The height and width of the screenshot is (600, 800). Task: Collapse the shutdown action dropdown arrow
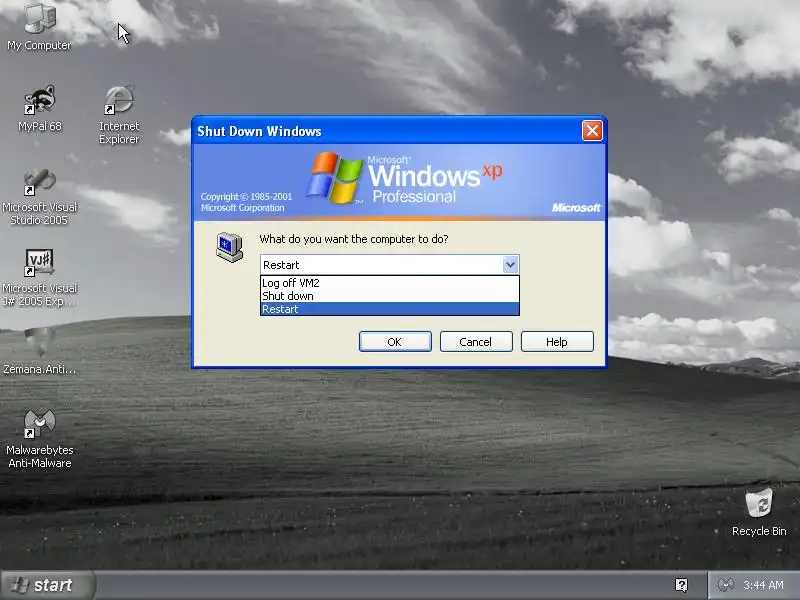(x=510, y=265)
